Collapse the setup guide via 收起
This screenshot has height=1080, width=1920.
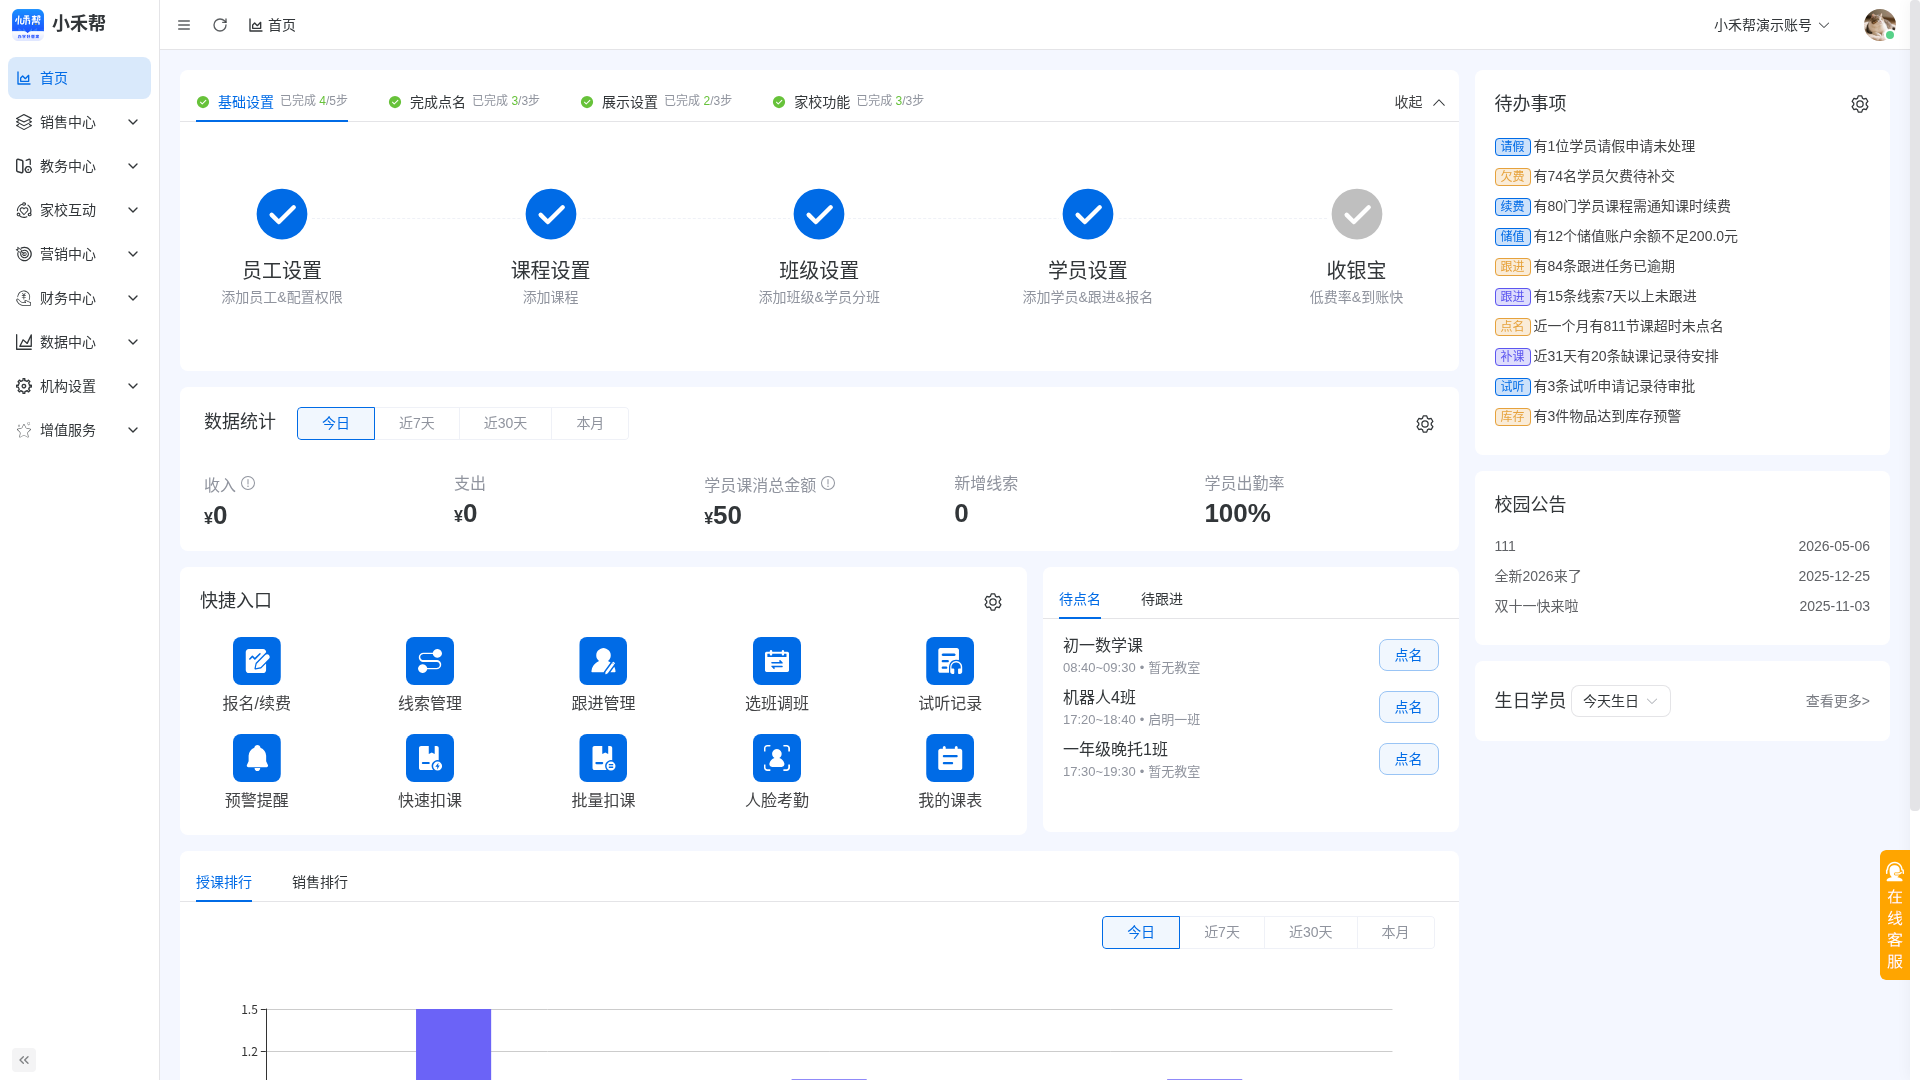[x=1420, y=102]
